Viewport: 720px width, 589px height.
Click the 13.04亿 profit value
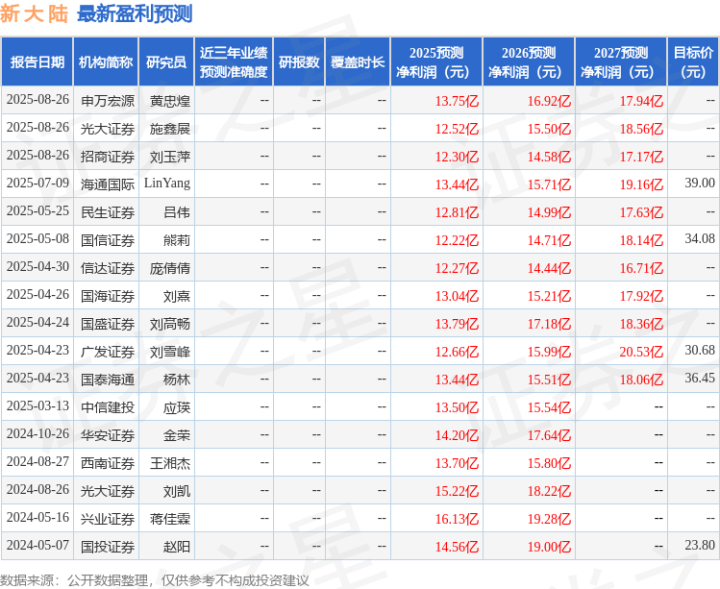pos(456,296)
